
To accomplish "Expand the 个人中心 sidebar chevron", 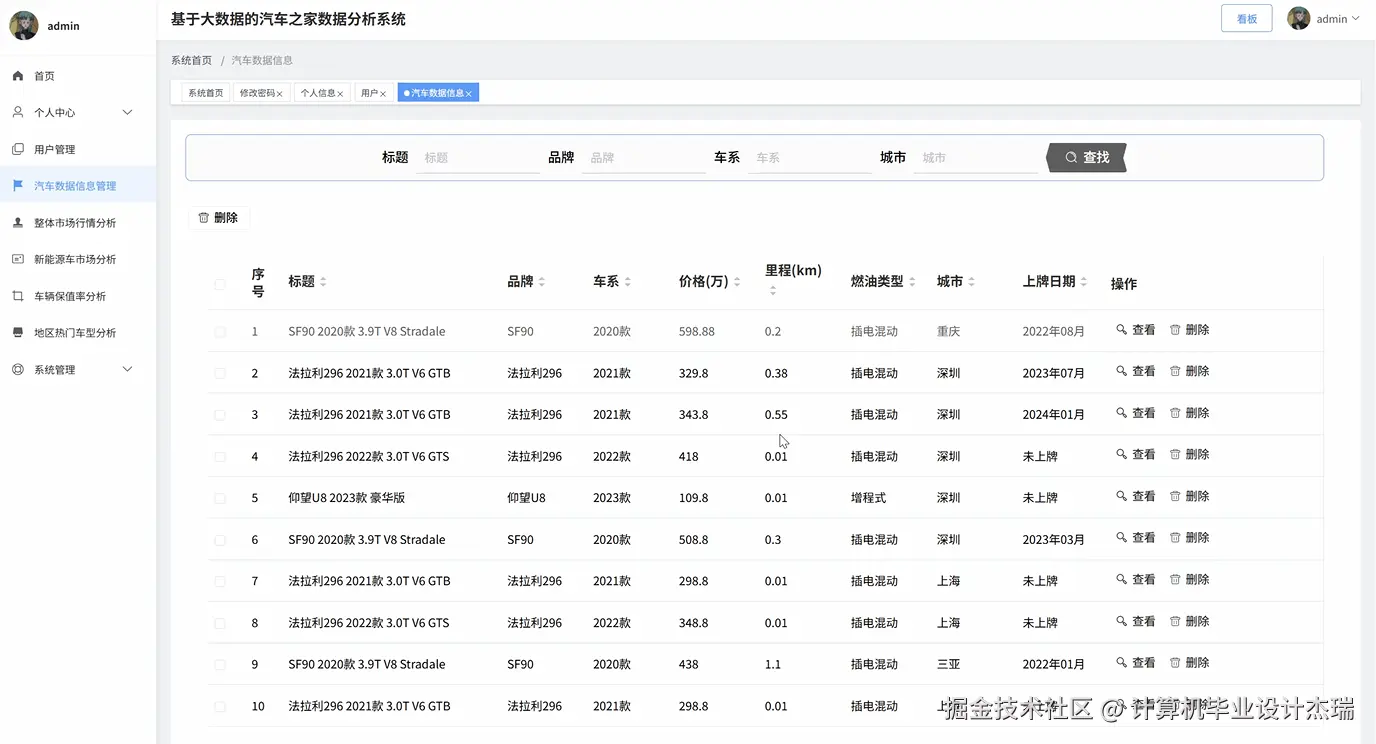I will click(x=127, y=112).
